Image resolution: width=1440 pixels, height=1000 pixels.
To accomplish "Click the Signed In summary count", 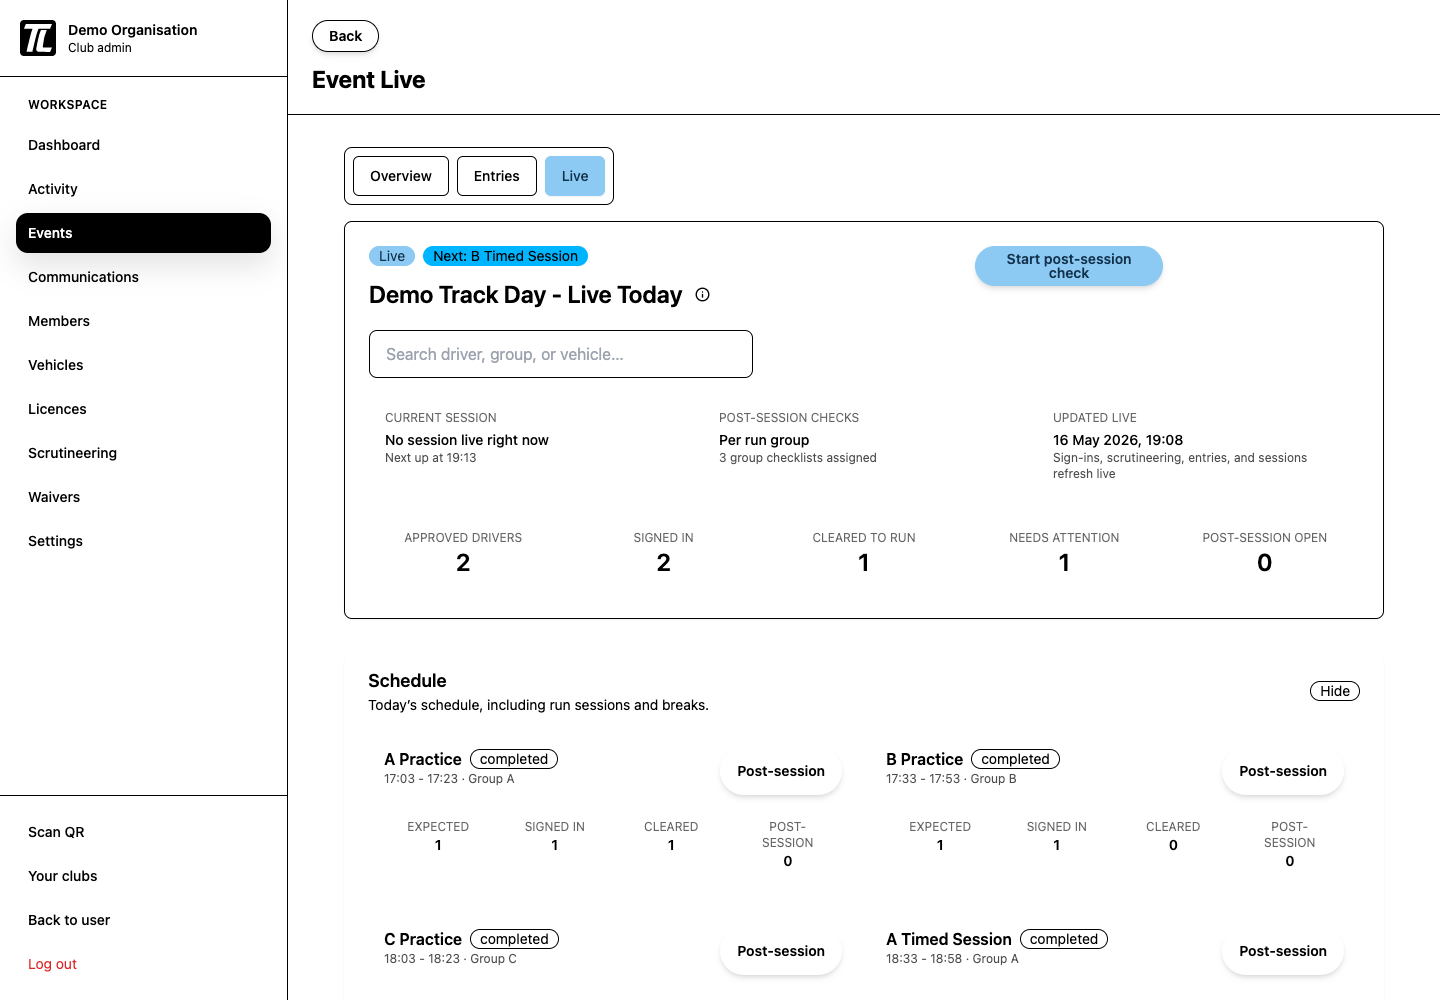I will [664, 563].
